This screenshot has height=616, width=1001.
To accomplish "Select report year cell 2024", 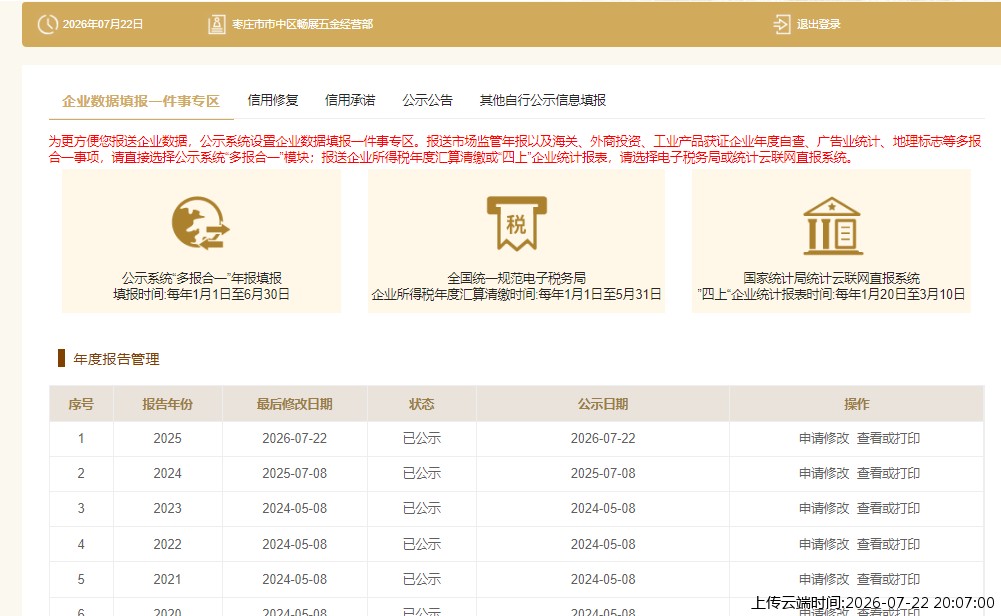I will [x=167, y=474].
